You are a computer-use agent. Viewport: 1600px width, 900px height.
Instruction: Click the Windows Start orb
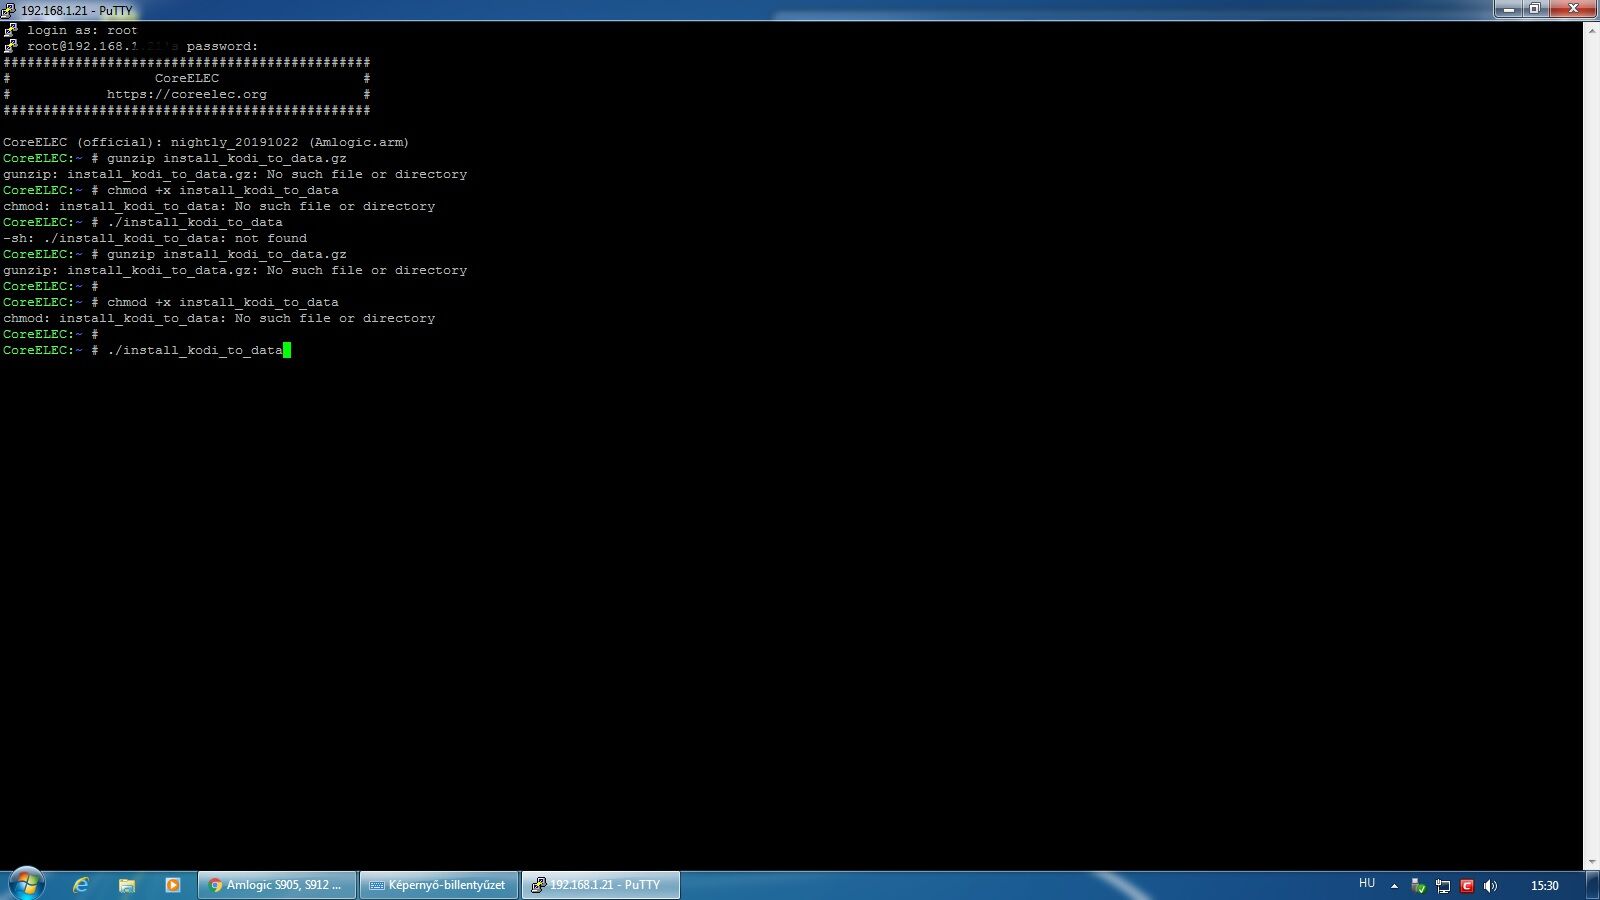tap(27, 884)
